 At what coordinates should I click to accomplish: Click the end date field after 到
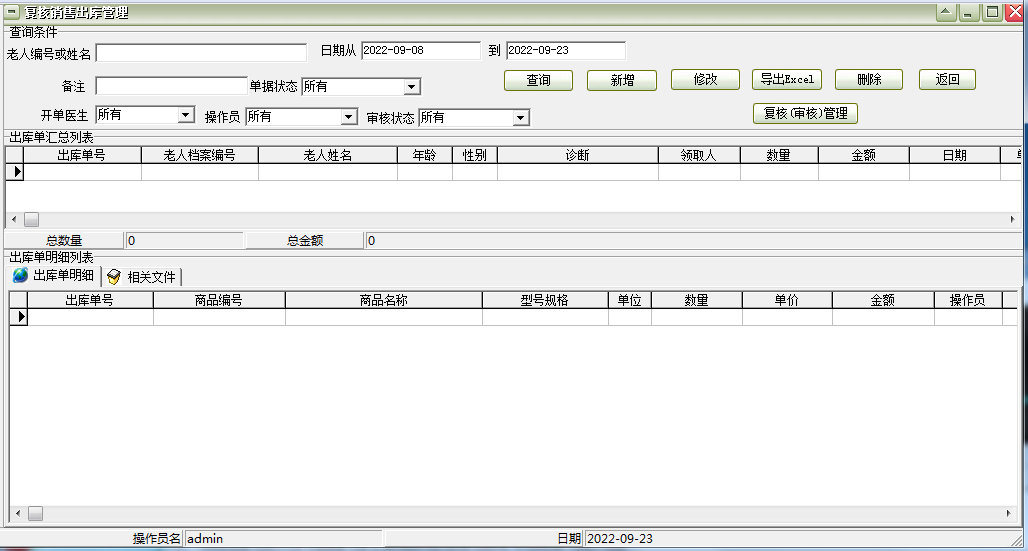click(x=565, y=50)
